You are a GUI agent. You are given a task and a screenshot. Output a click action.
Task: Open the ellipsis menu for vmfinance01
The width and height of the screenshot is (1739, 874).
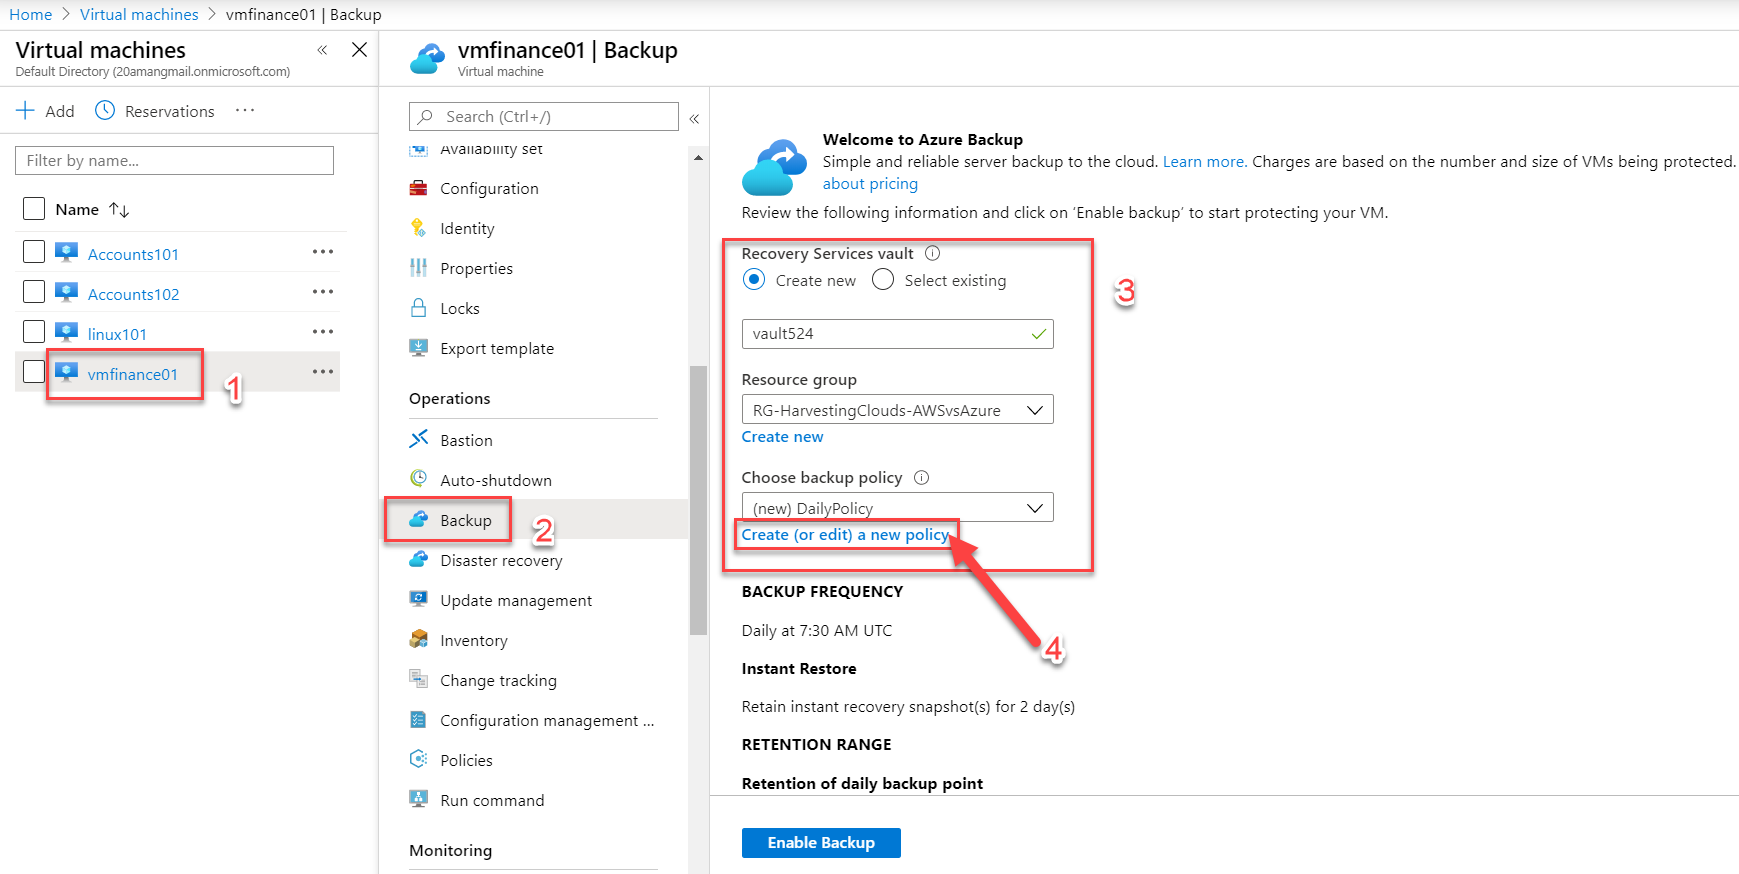[323, 372]
